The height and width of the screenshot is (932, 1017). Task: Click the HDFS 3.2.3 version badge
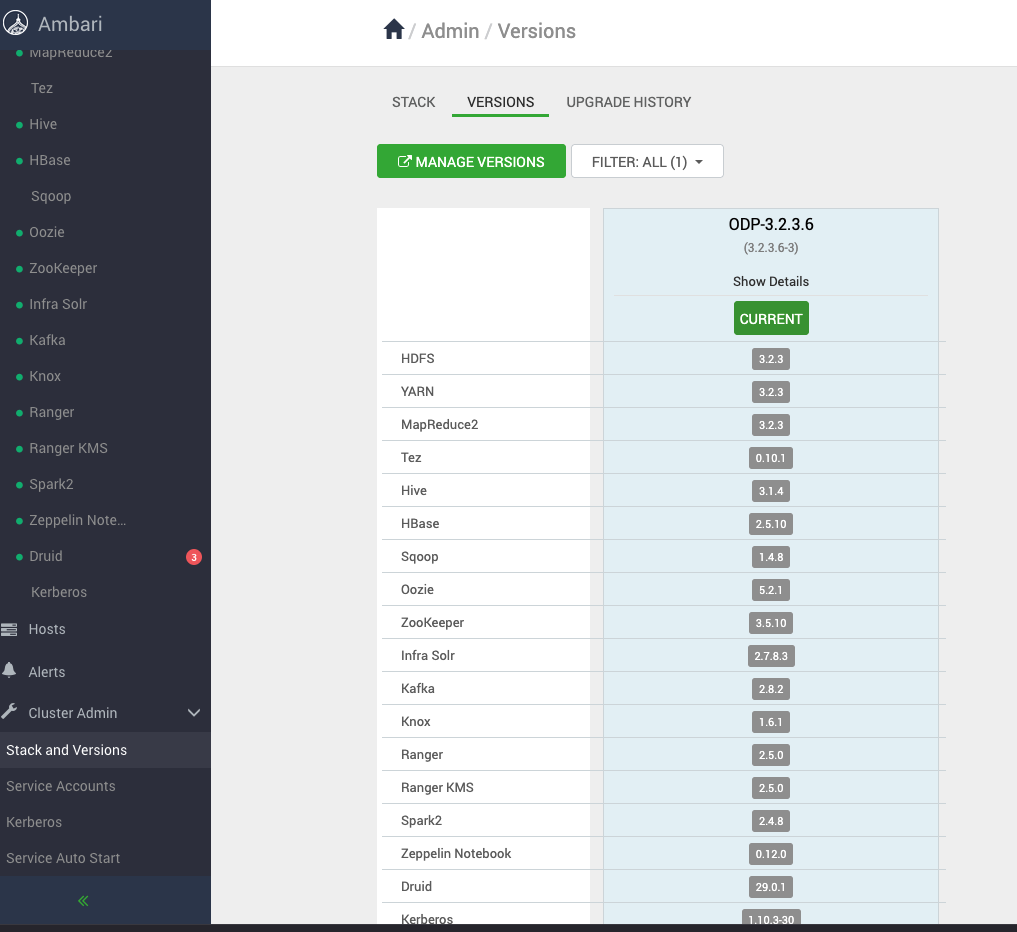771,359
